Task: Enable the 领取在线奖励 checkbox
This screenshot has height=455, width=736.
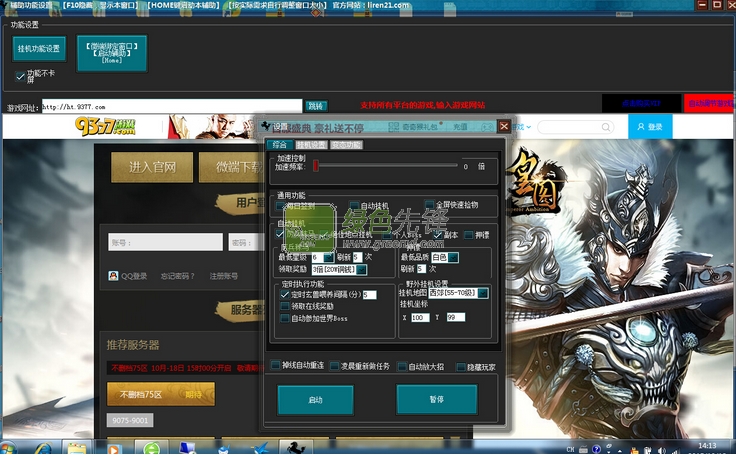Action: click(284, 306)
